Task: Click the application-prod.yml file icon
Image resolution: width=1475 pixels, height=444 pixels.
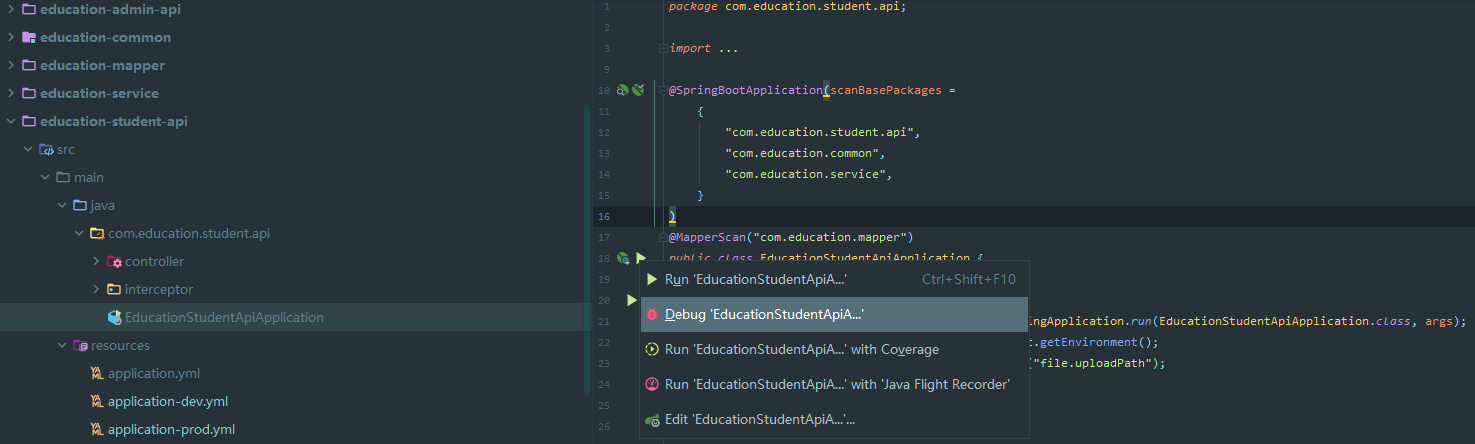Action: pos(97,429)
